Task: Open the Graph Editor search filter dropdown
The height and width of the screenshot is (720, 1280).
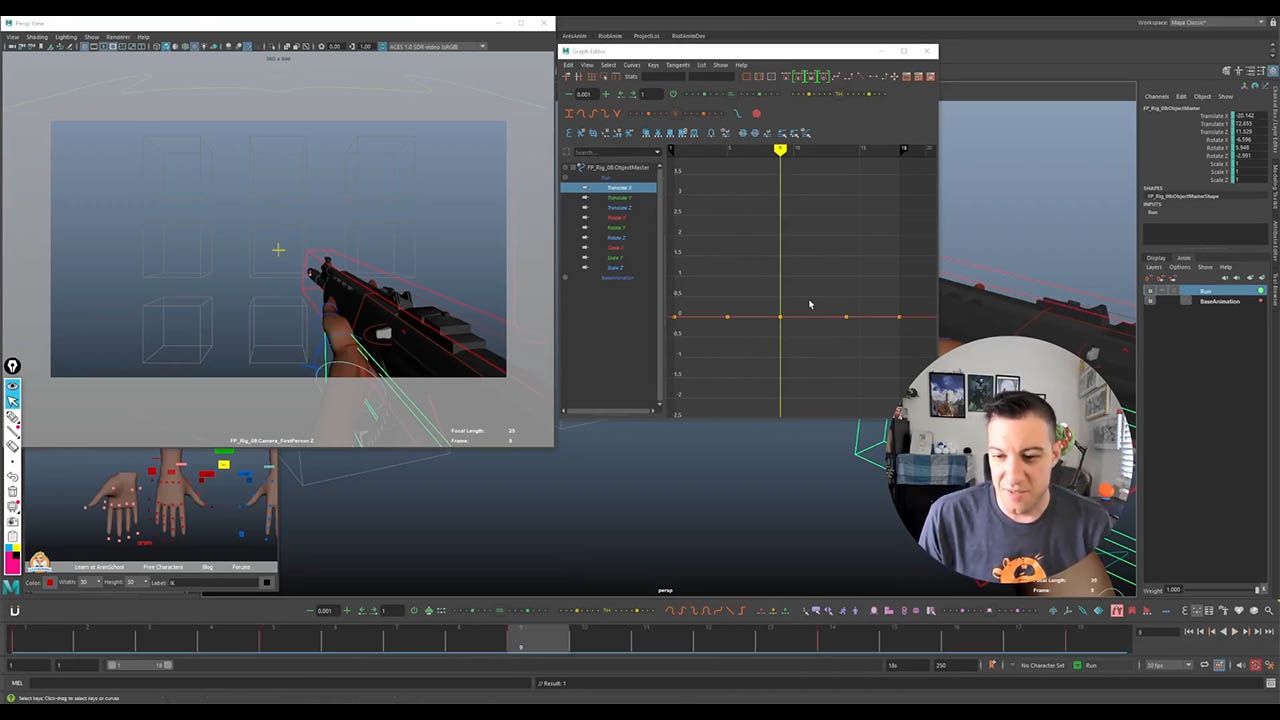Action: tap(656, 152)
